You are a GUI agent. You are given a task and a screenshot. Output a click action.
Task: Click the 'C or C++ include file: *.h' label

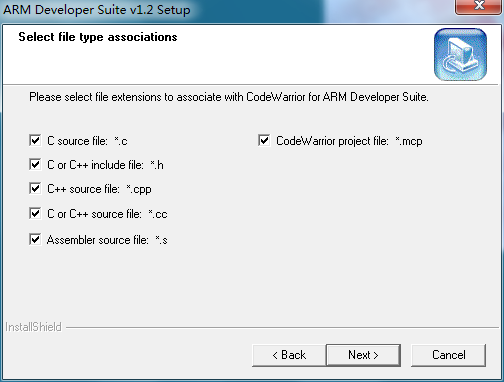105,165
